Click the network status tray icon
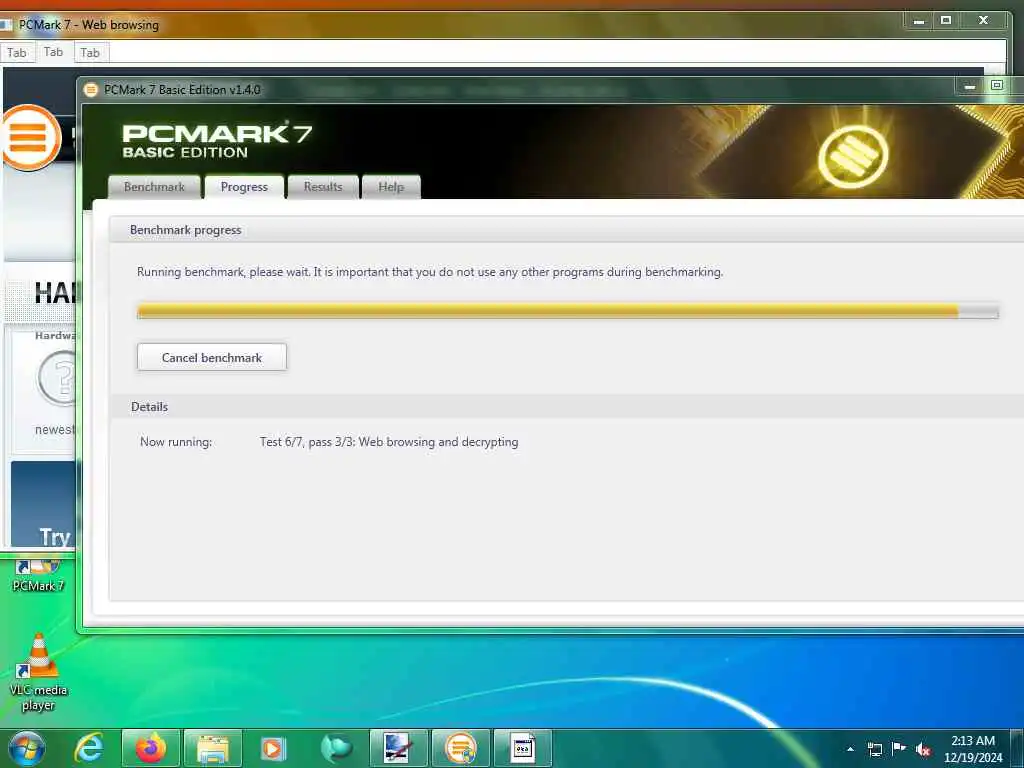 click(x=874, y=749)
